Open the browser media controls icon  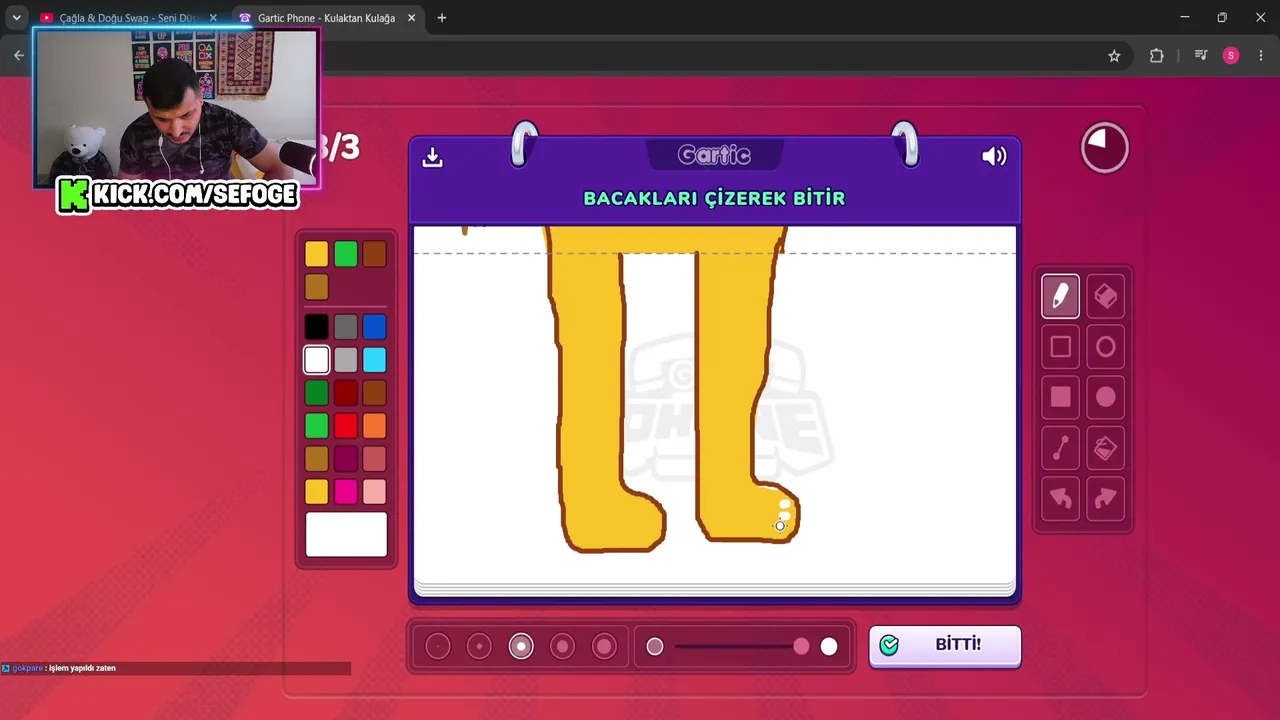click(1201, 56)
